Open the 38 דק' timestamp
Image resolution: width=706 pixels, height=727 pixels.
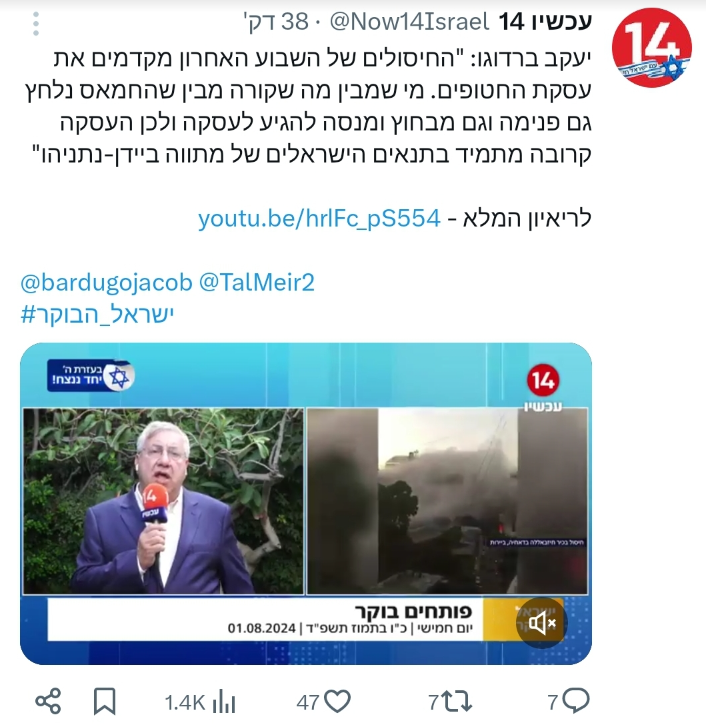[276, 22]
